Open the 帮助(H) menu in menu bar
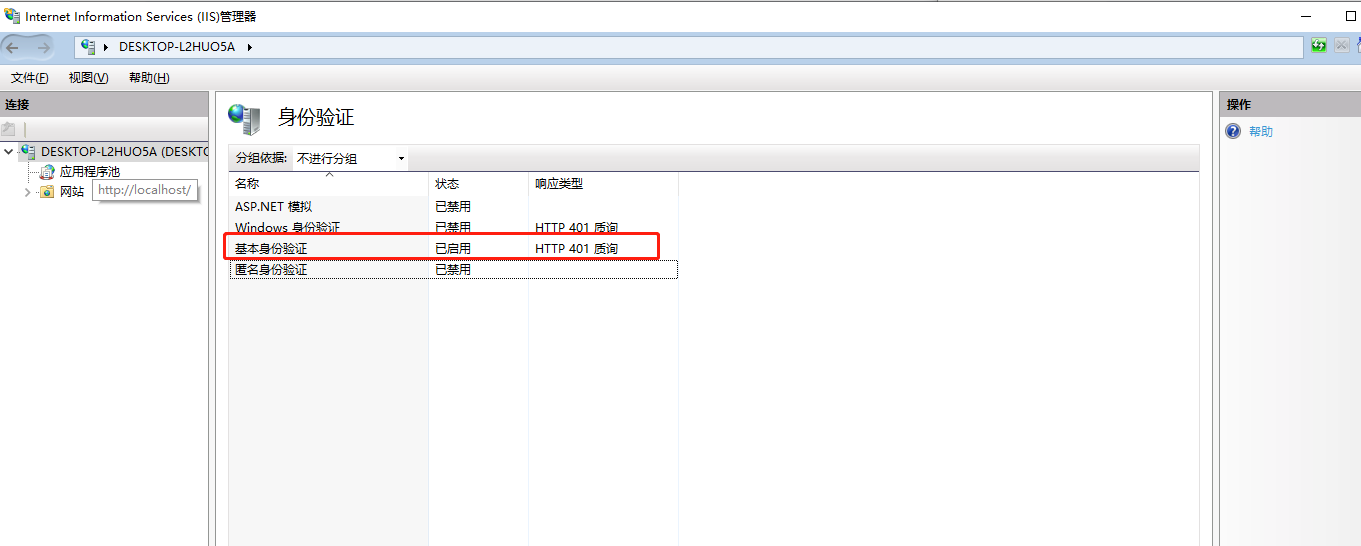 (149, 78)
